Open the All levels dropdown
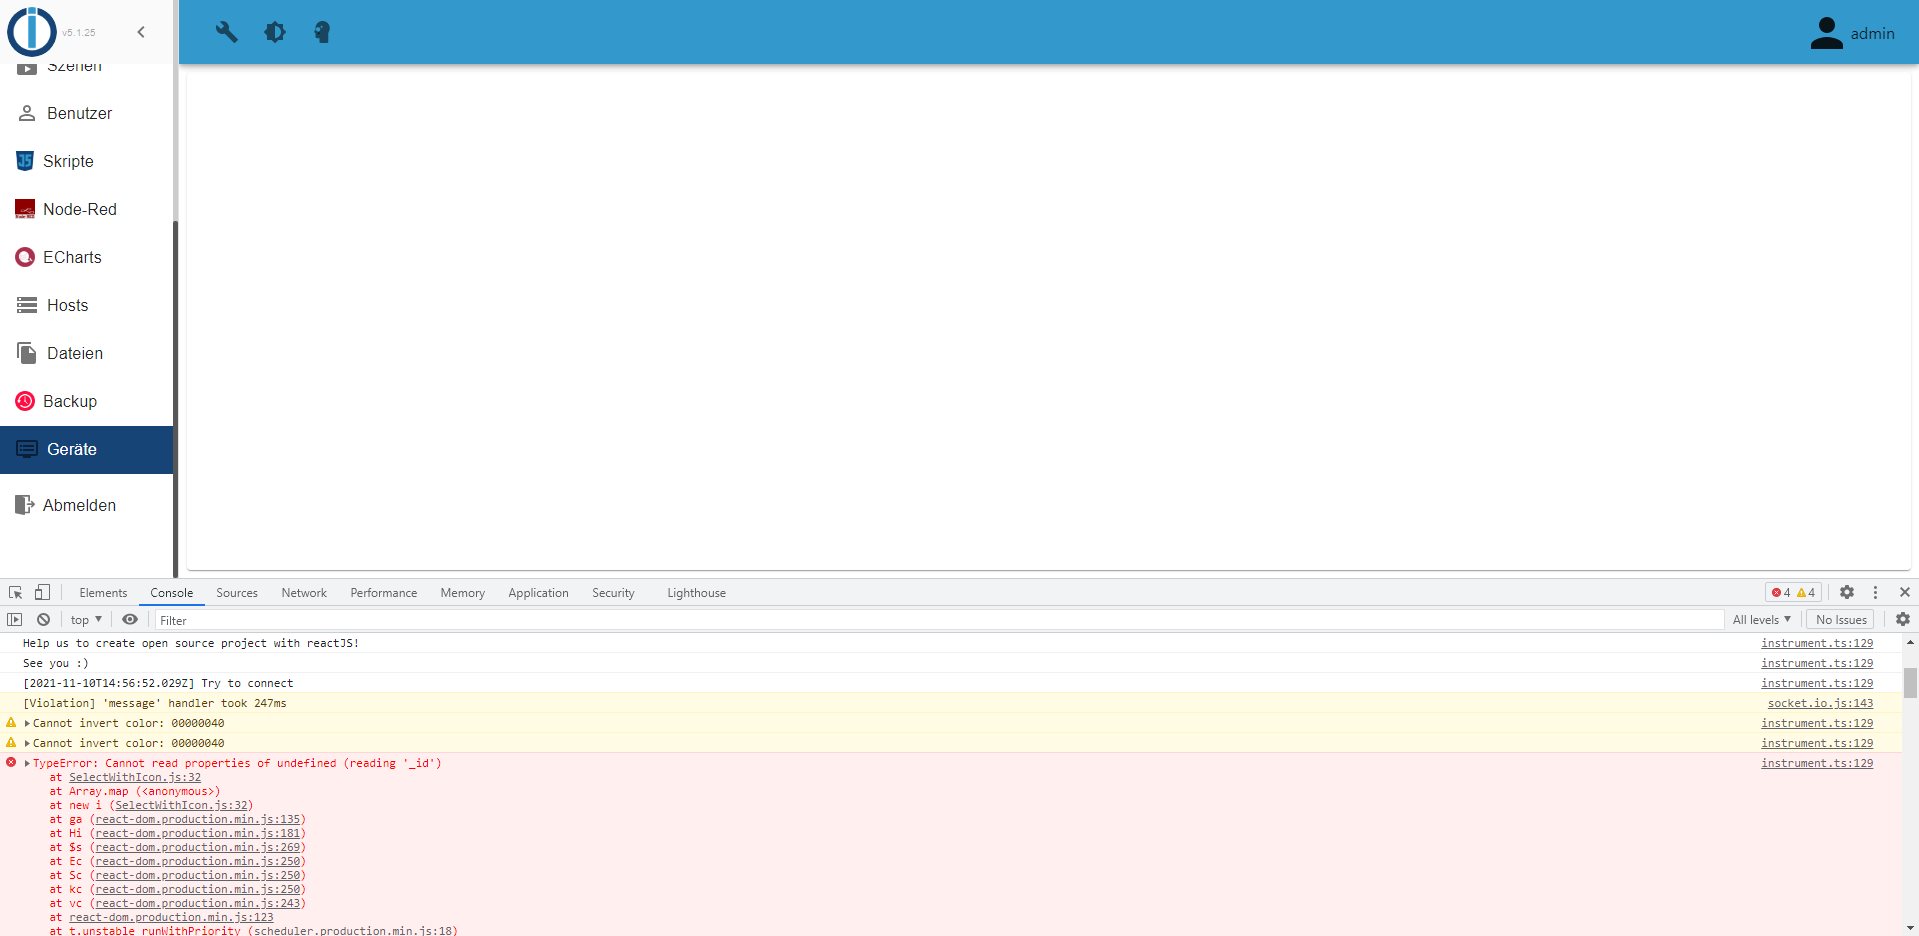Image resolution: width=1919 pixels, height=936 pixels. (1761, 619)
